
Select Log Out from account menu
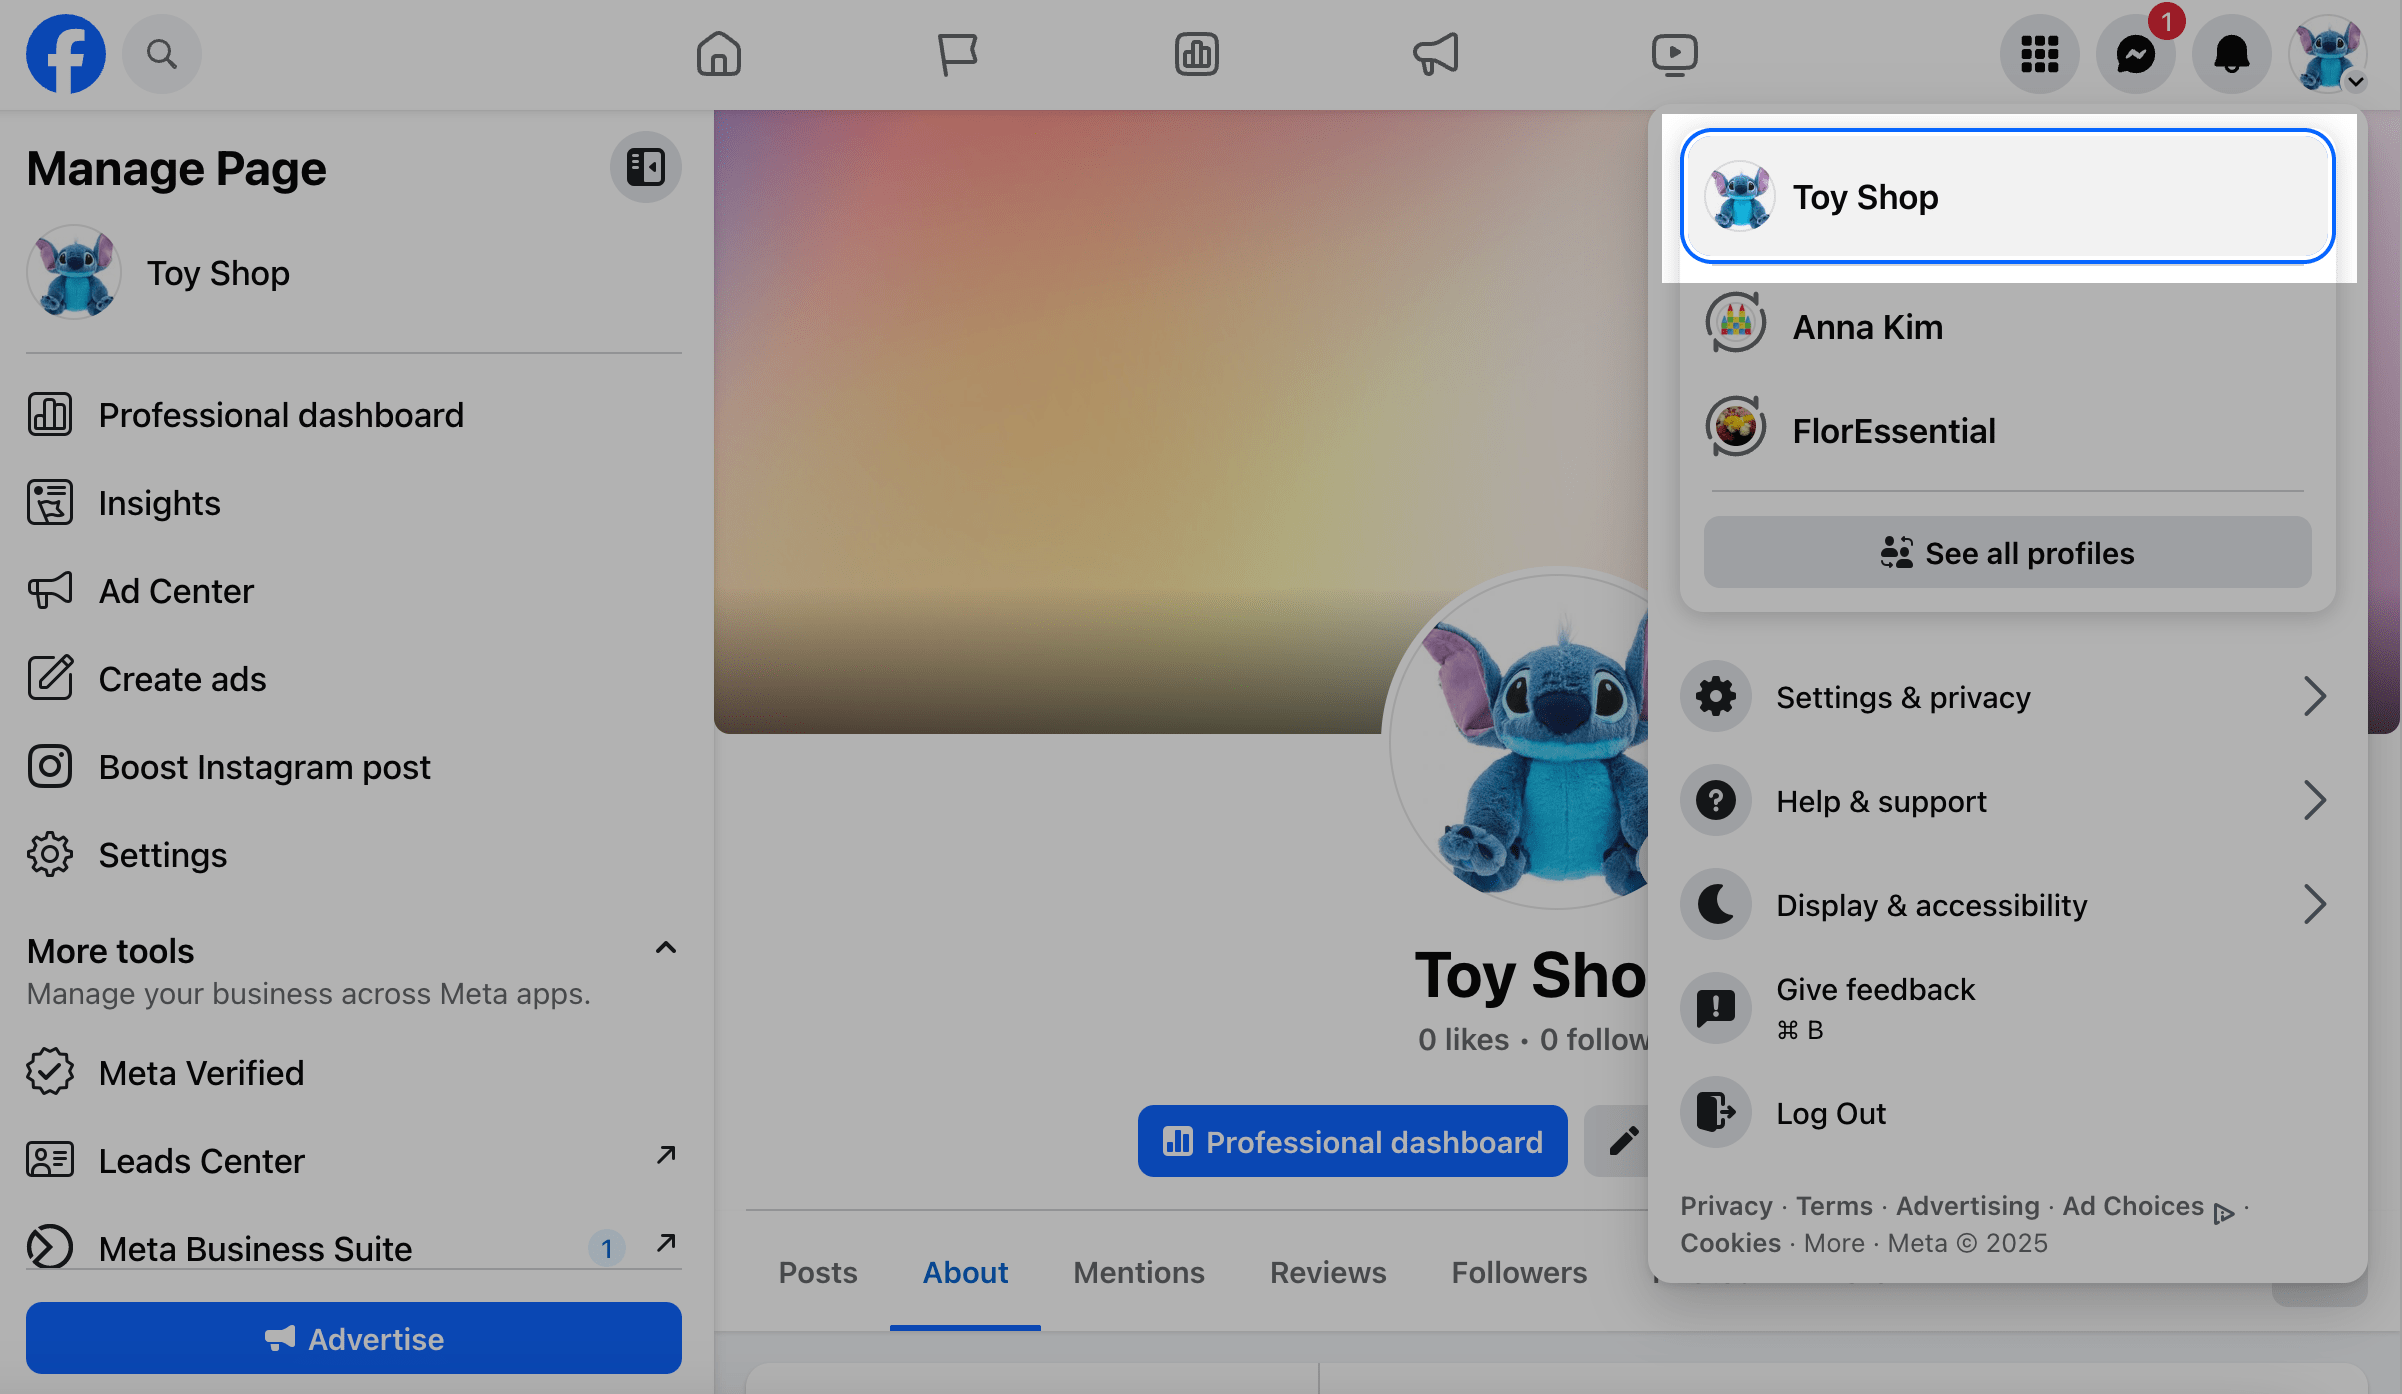tap(1830, 1113)
